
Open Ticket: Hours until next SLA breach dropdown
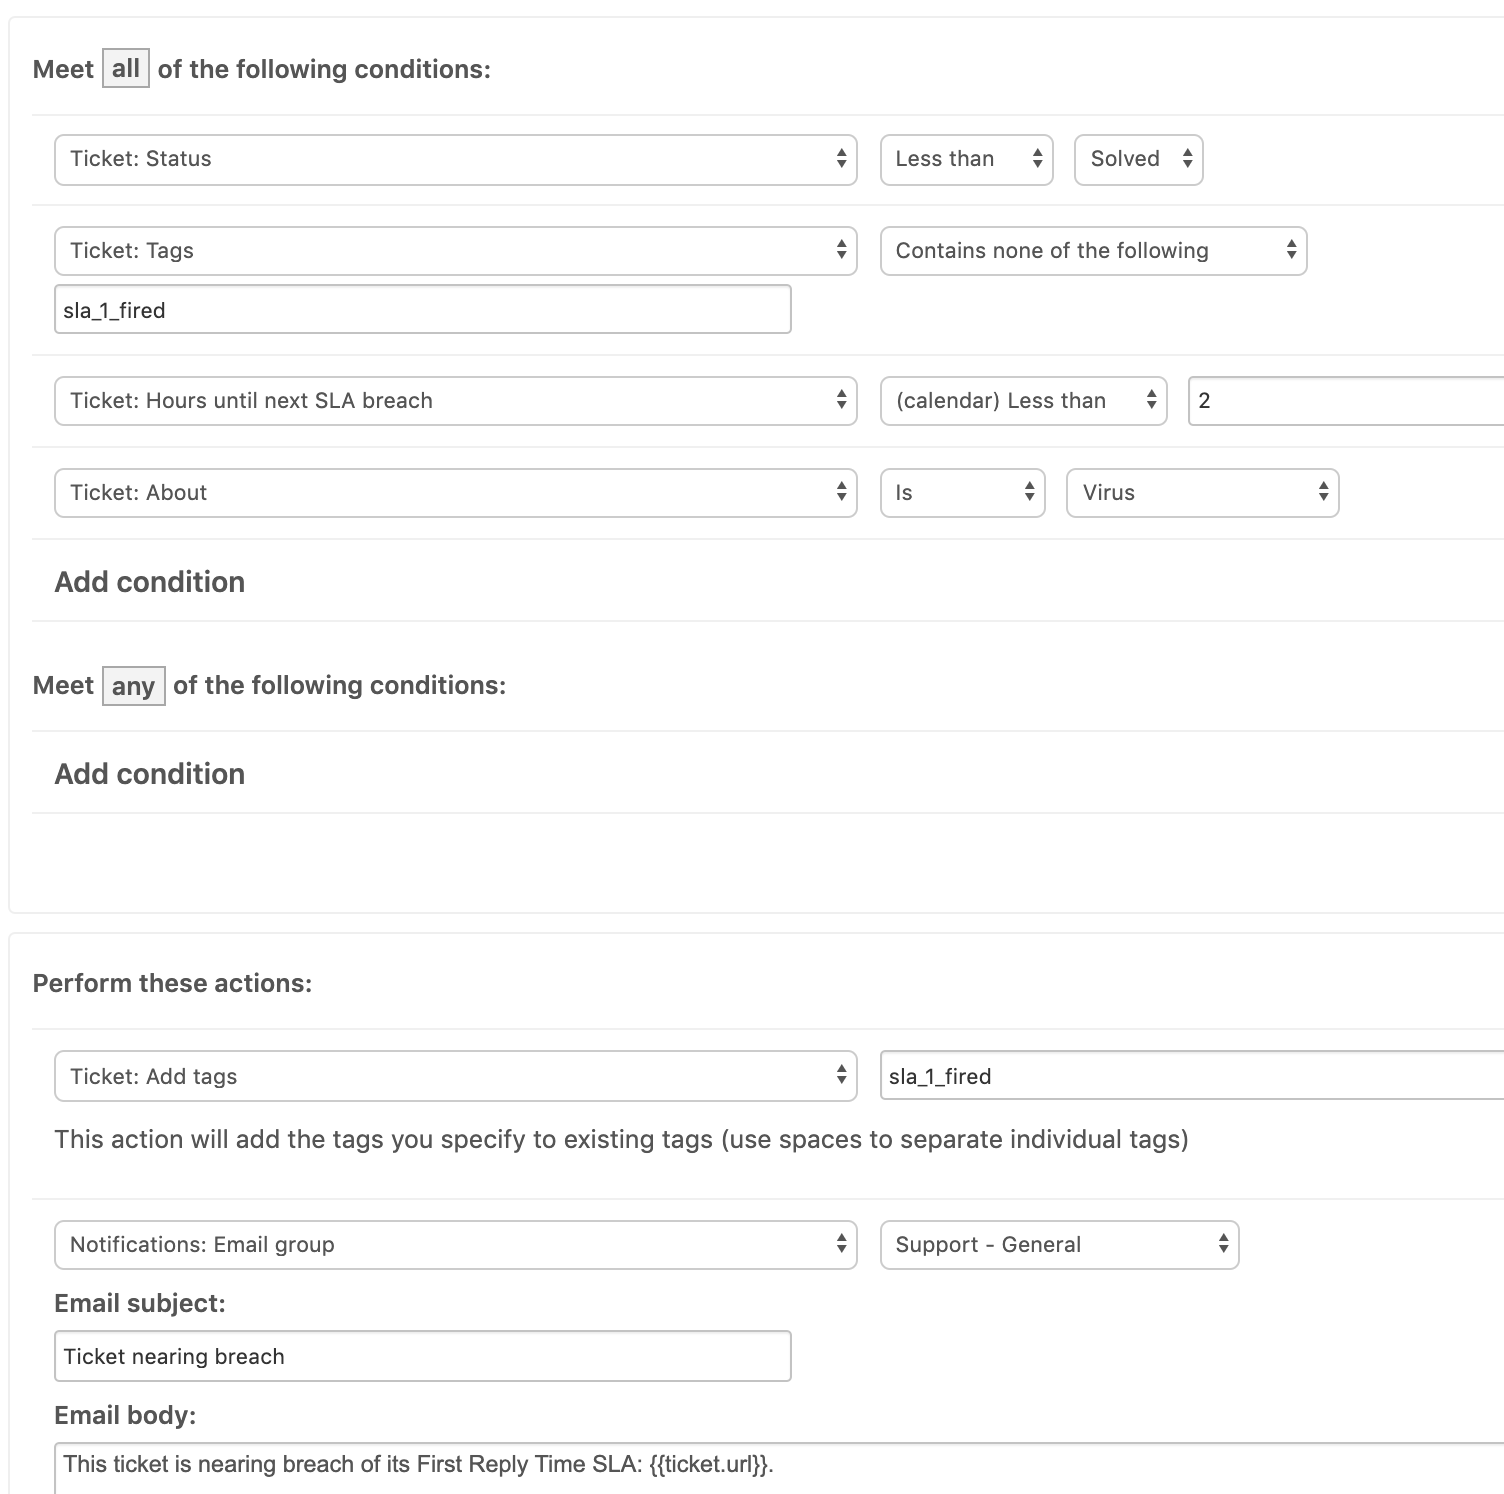tap(455, 401)
